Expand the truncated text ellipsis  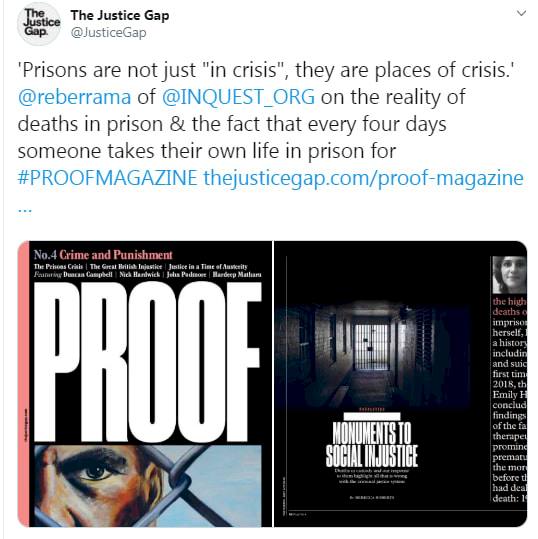25,208
